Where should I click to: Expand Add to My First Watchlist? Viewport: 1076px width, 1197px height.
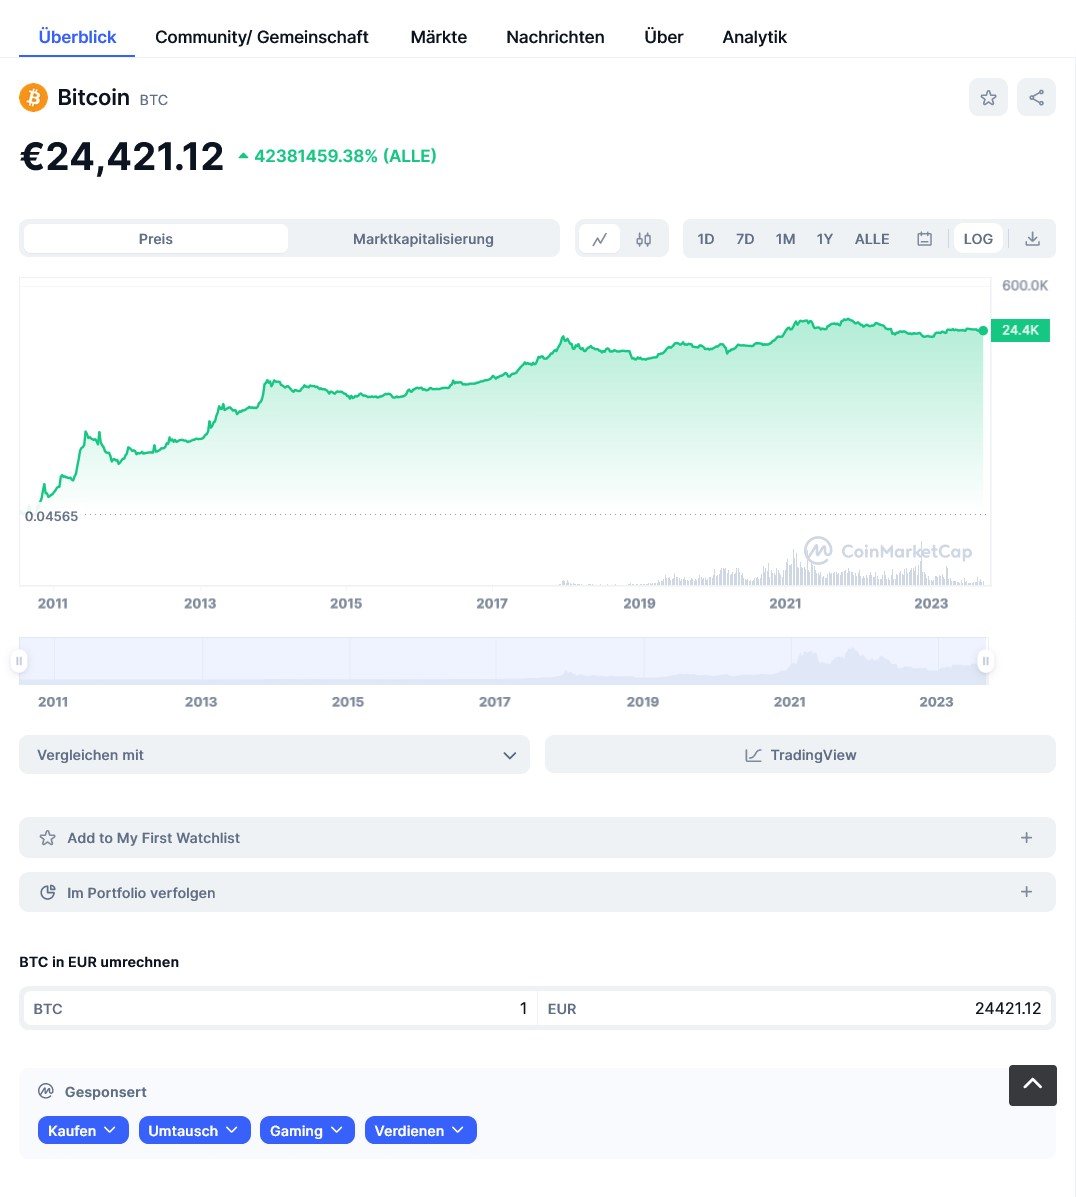point(538,837)
